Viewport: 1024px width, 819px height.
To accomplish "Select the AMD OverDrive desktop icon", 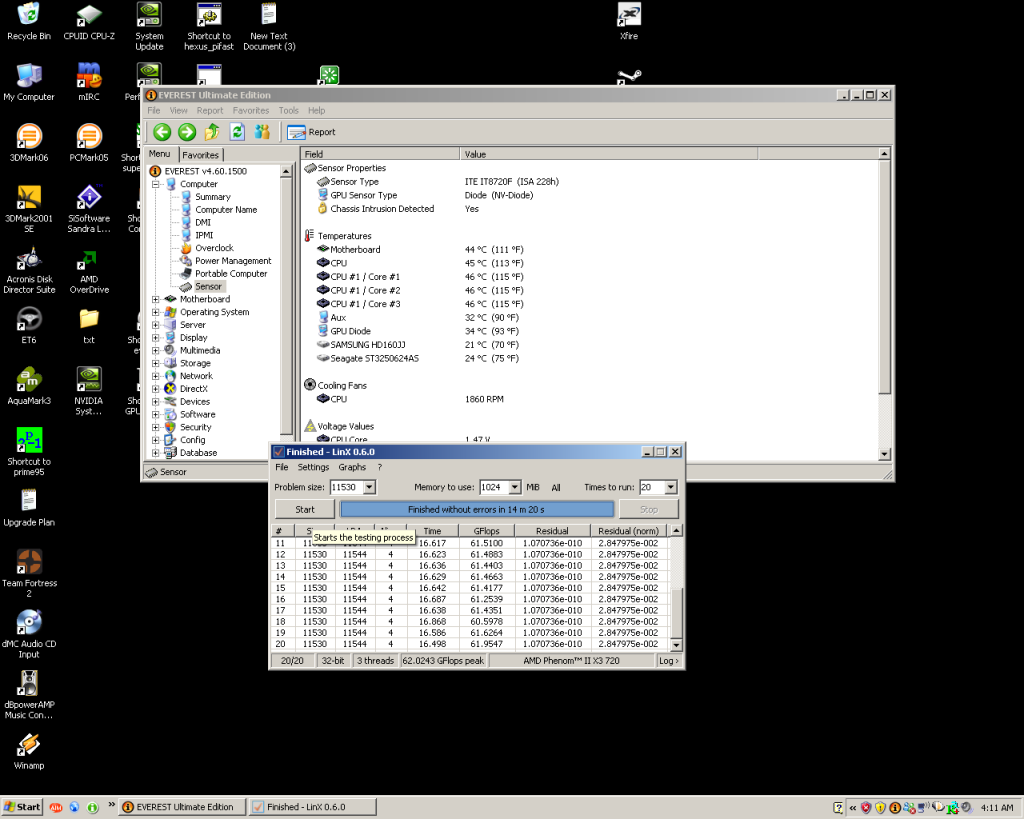I will 89,270.
